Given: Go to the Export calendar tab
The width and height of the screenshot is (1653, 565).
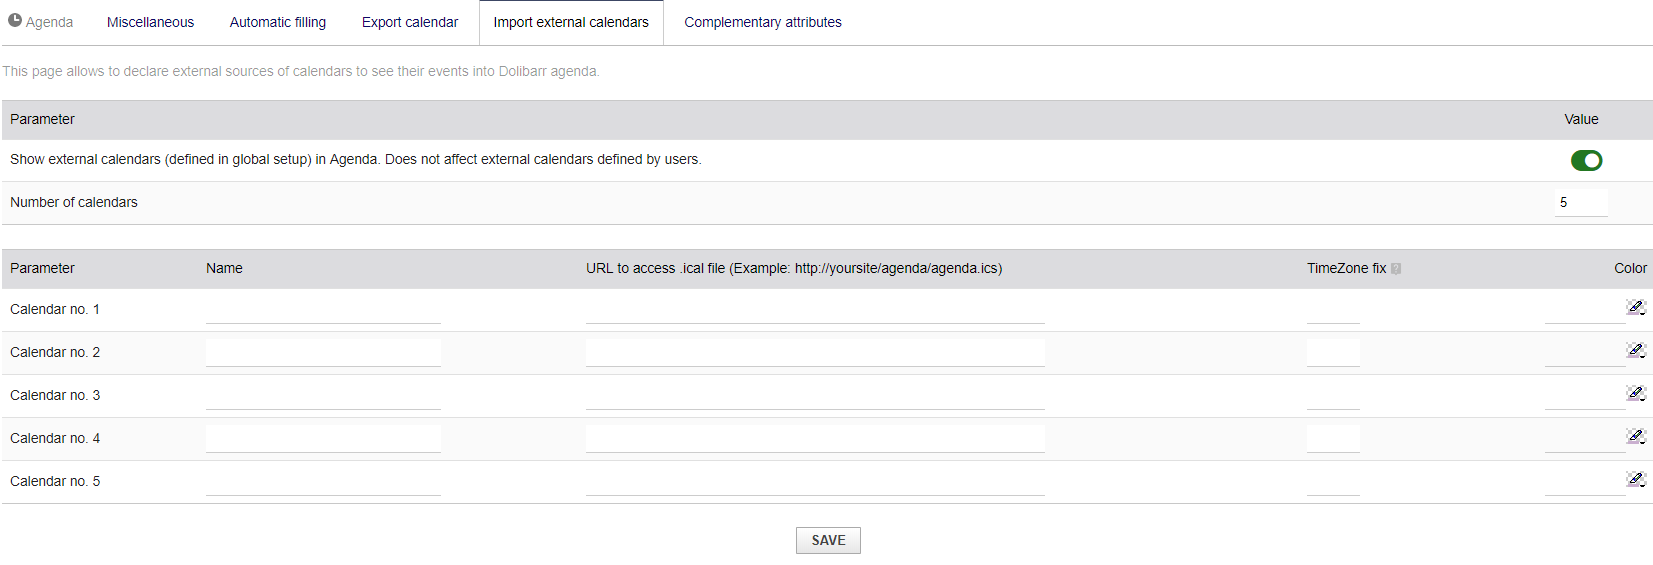Looking at the screenshot, I should click(409, 22).
